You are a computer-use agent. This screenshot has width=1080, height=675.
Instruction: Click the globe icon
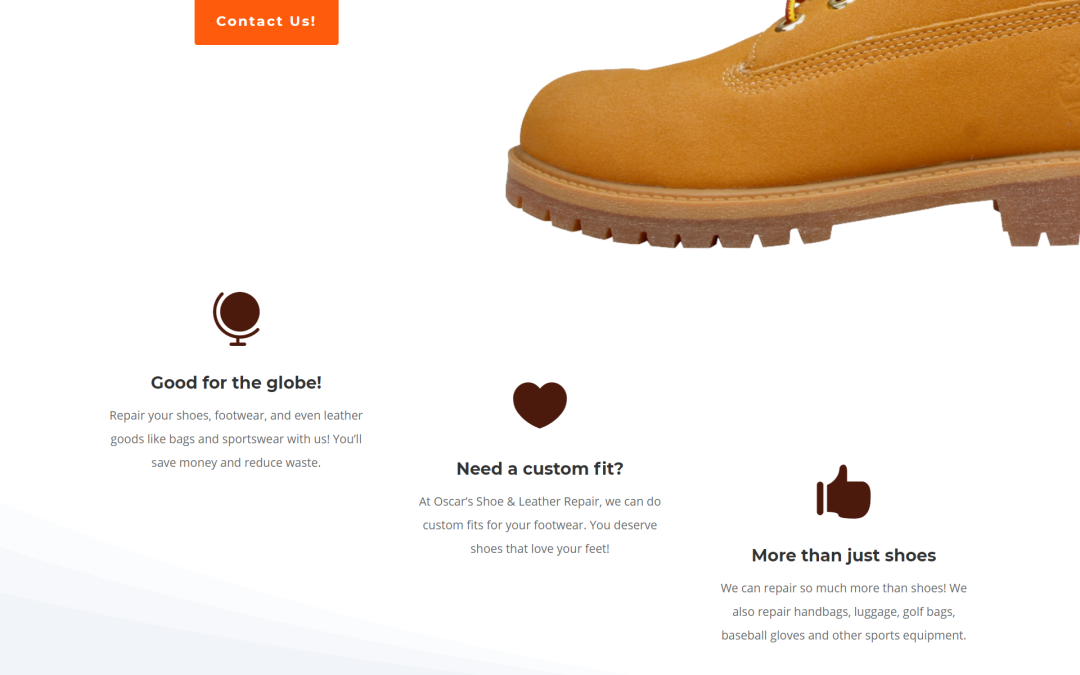[x=236, y=318]
